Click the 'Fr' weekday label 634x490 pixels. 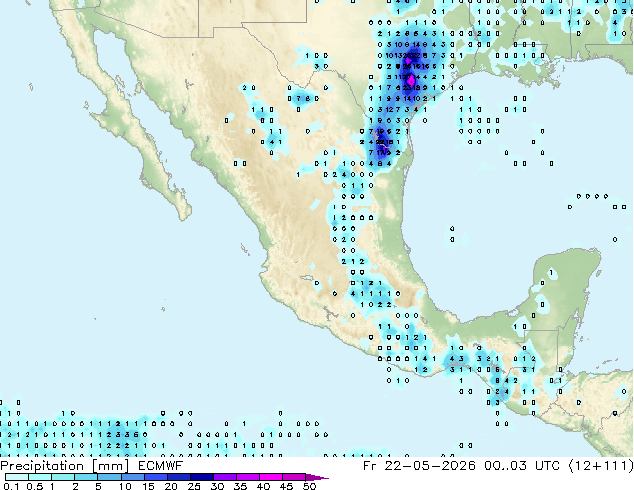coord(370,466)
